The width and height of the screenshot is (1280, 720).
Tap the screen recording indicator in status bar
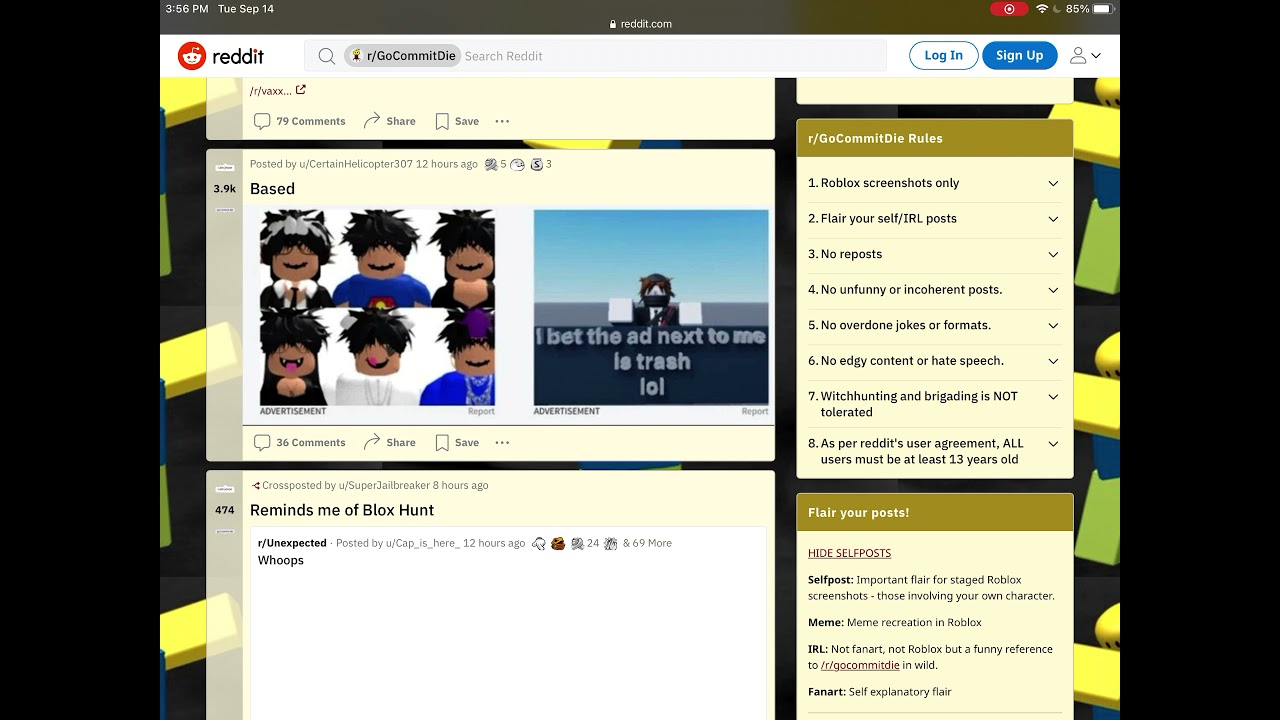1008,9
